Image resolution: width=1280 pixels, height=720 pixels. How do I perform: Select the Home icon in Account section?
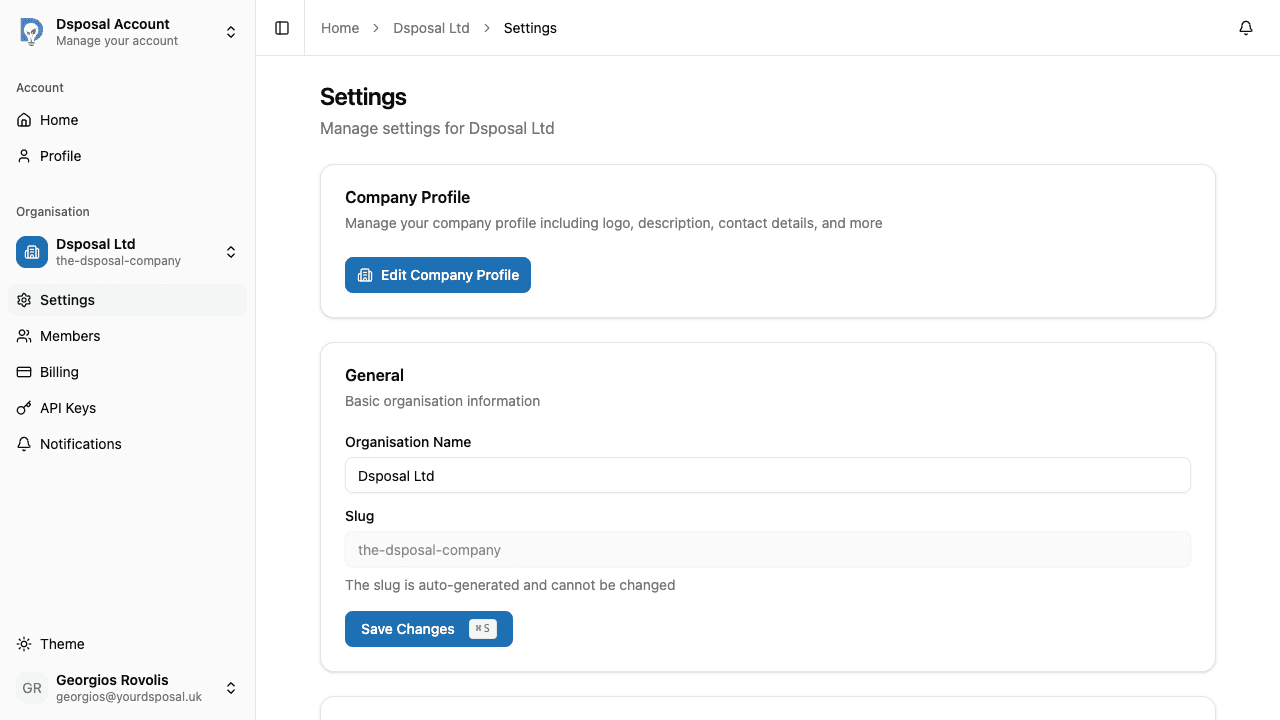24,120
